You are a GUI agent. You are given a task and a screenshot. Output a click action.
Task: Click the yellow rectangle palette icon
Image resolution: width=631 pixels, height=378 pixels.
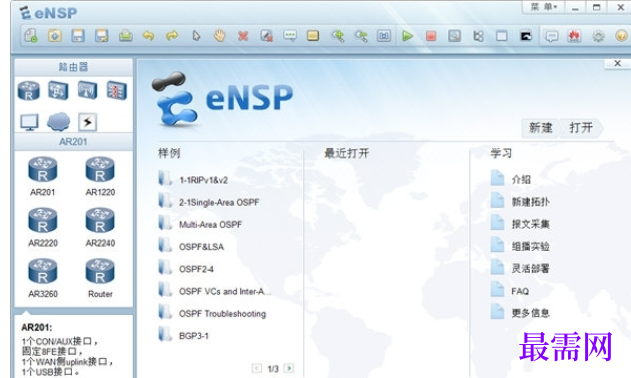tap(313, 36)
